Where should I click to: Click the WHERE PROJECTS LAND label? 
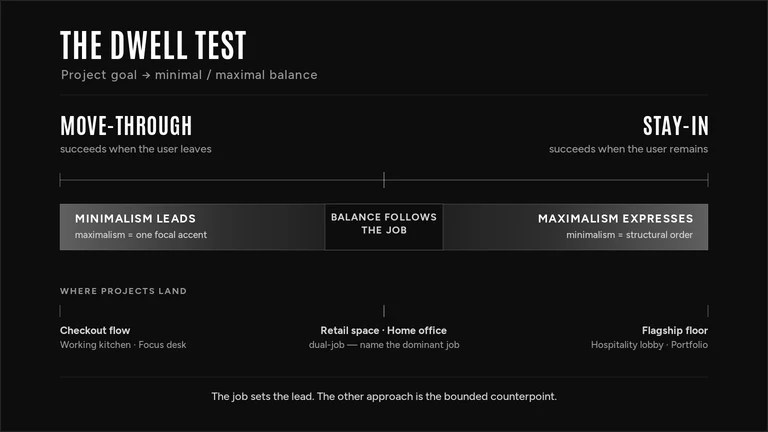pyautogui.click(x=123, y=291)
